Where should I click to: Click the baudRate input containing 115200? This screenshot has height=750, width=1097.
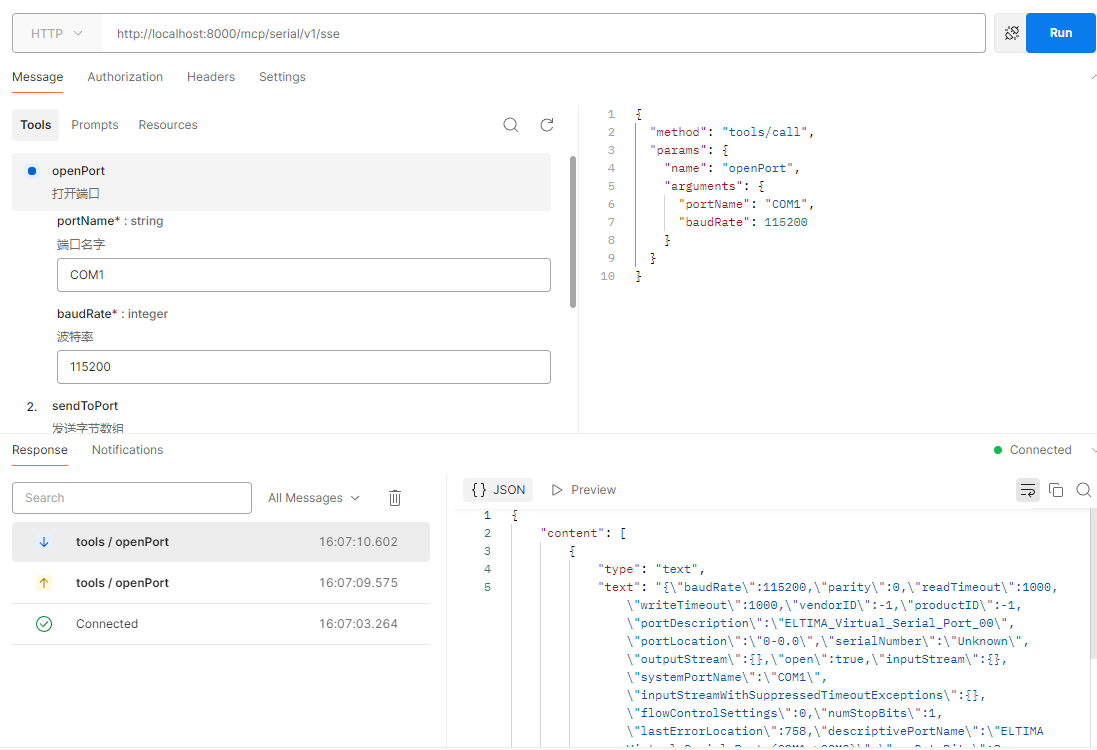(x=304, y=367)
